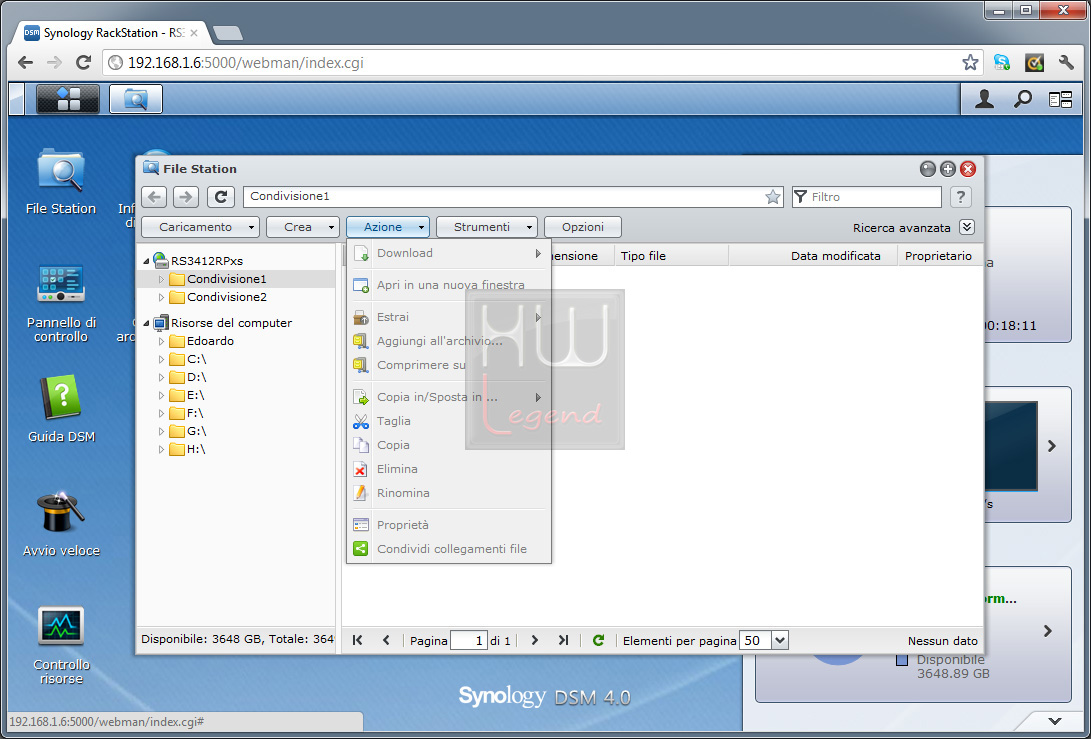Add Condivisione1 to favorites star
This screenshot has width=1091, height=739.
tap(772, 197)
